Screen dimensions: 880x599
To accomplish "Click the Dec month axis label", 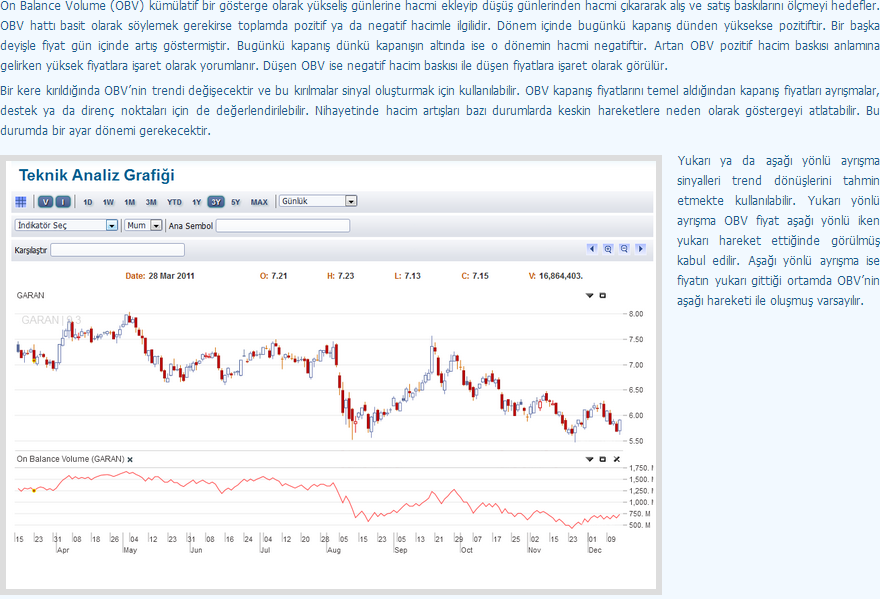I will [x=595, y=550].
